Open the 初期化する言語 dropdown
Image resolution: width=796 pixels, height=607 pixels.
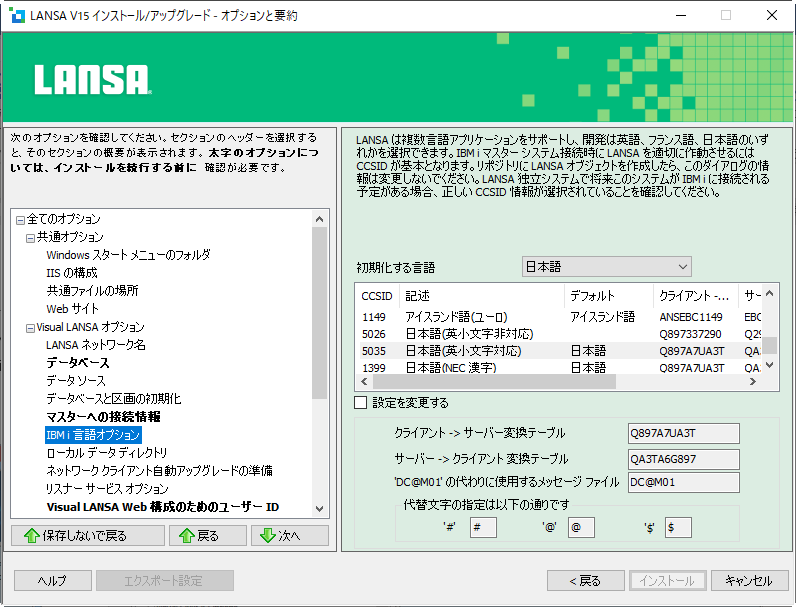pos(607,266)
